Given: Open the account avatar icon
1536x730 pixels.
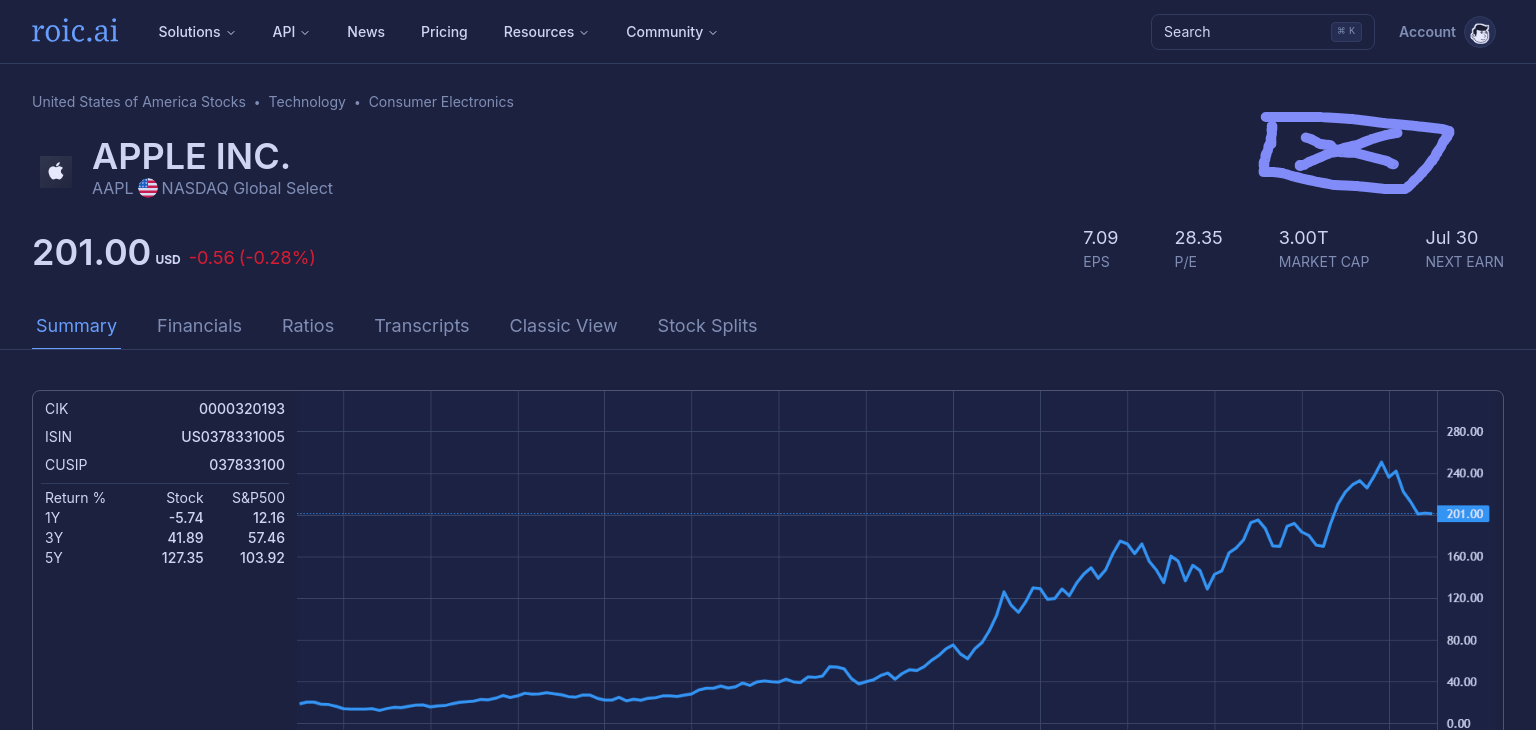Looking at the screenshot, I should (x=1479, y=32).
